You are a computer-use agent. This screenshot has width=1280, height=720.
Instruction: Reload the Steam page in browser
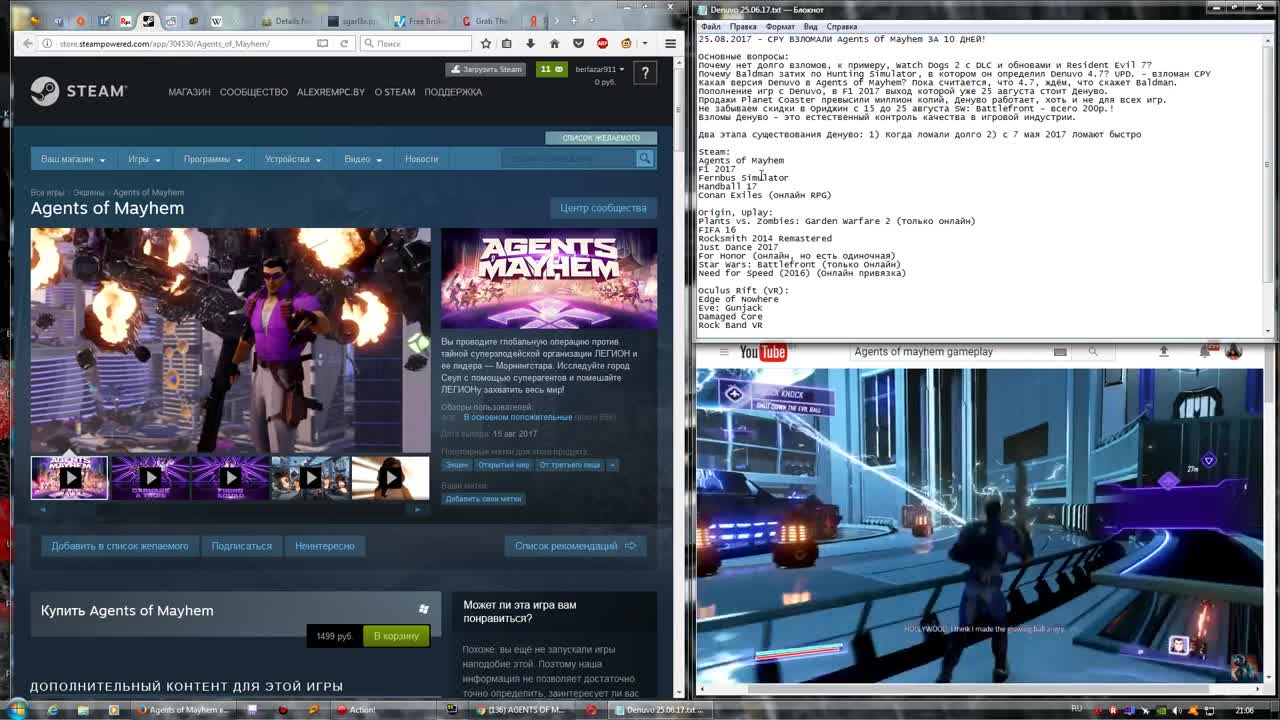(x=344, y=43)
